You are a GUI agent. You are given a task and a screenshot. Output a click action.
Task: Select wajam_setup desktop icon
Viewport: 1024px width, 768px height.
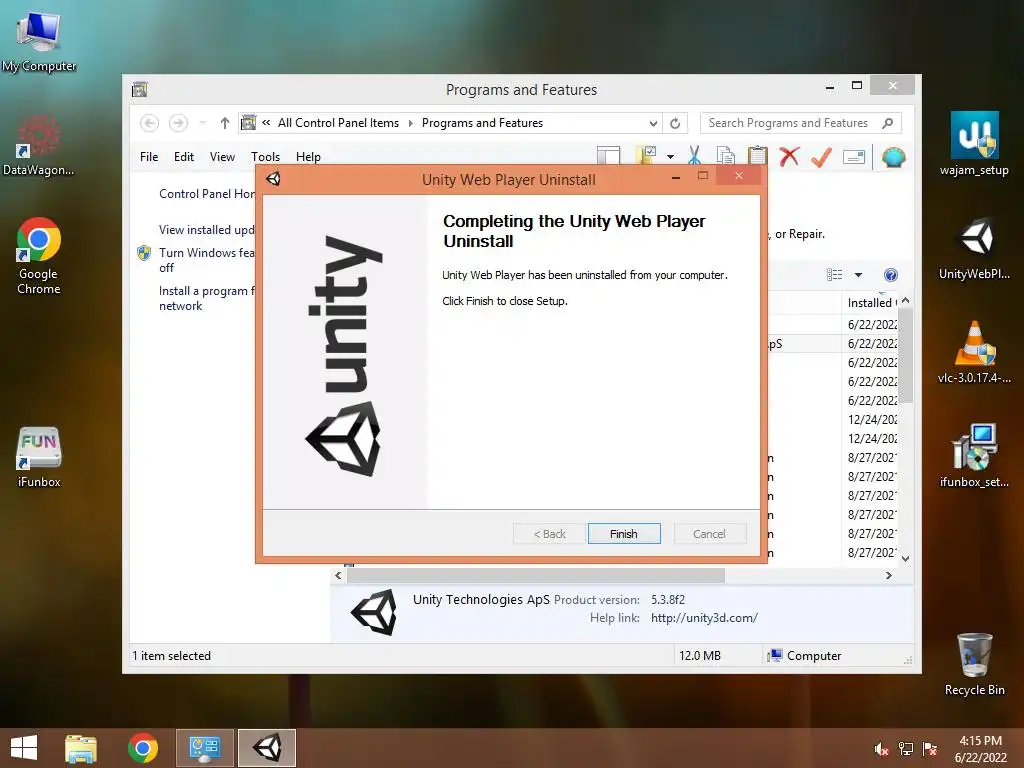click(x=974, y=144)
